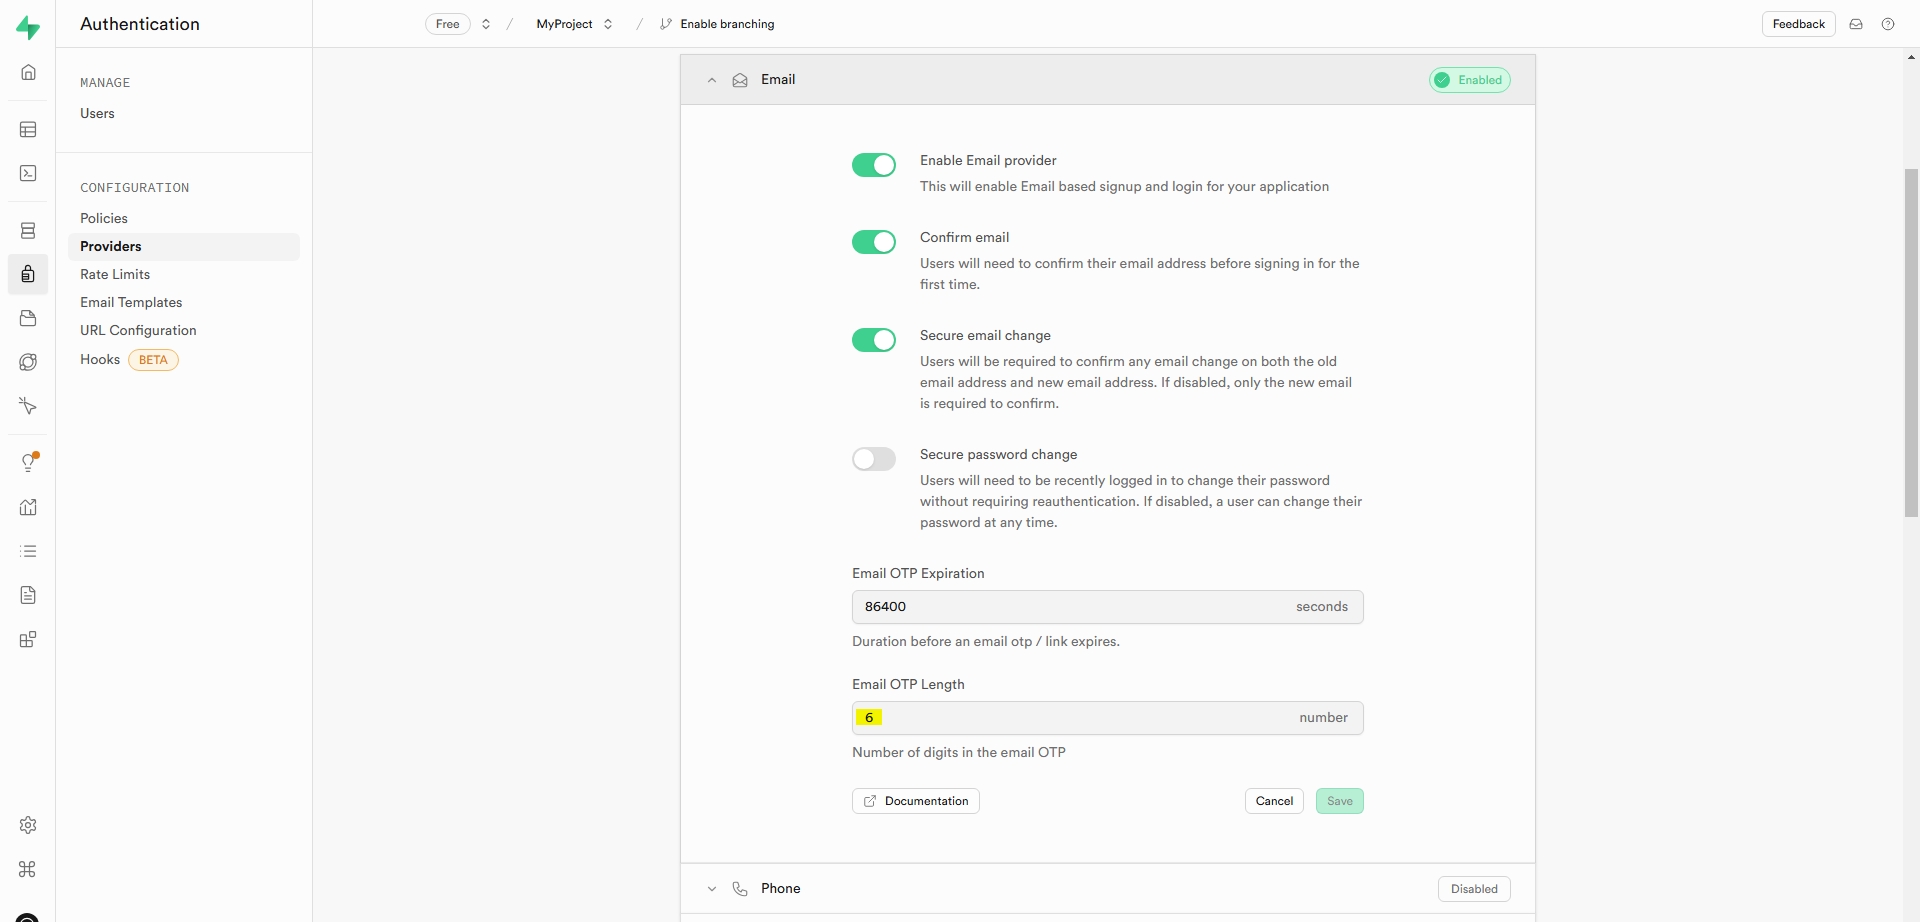Enable the Secure password change toggle
The width and height of the screenshot is (1920, 922).
click(x=873, y=459)
